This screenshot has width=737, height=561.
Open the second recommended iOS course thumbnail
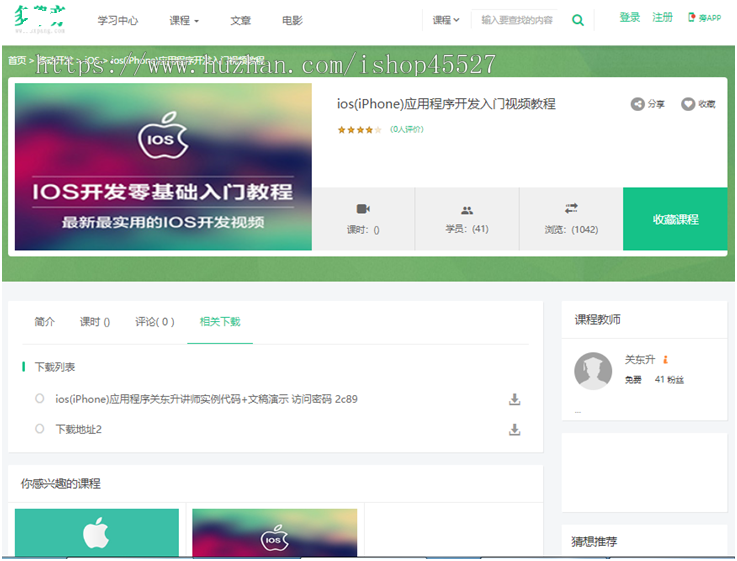274,533
